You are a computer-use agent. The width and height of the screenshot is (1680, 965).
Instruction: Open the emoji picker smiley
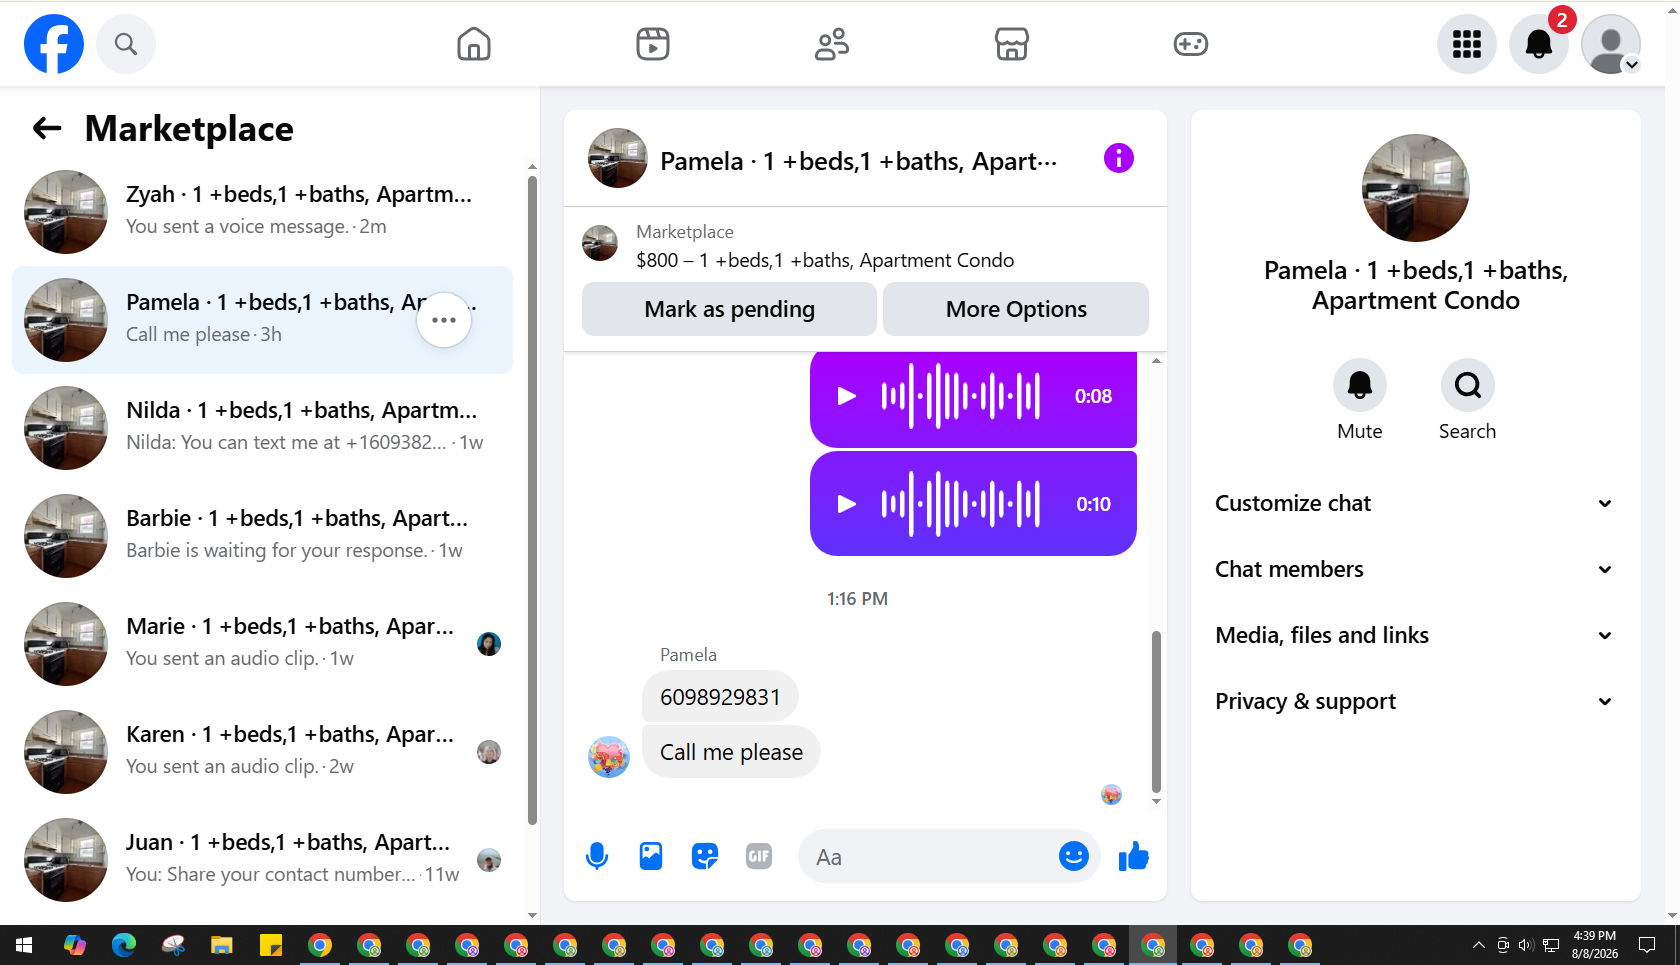1073,857
